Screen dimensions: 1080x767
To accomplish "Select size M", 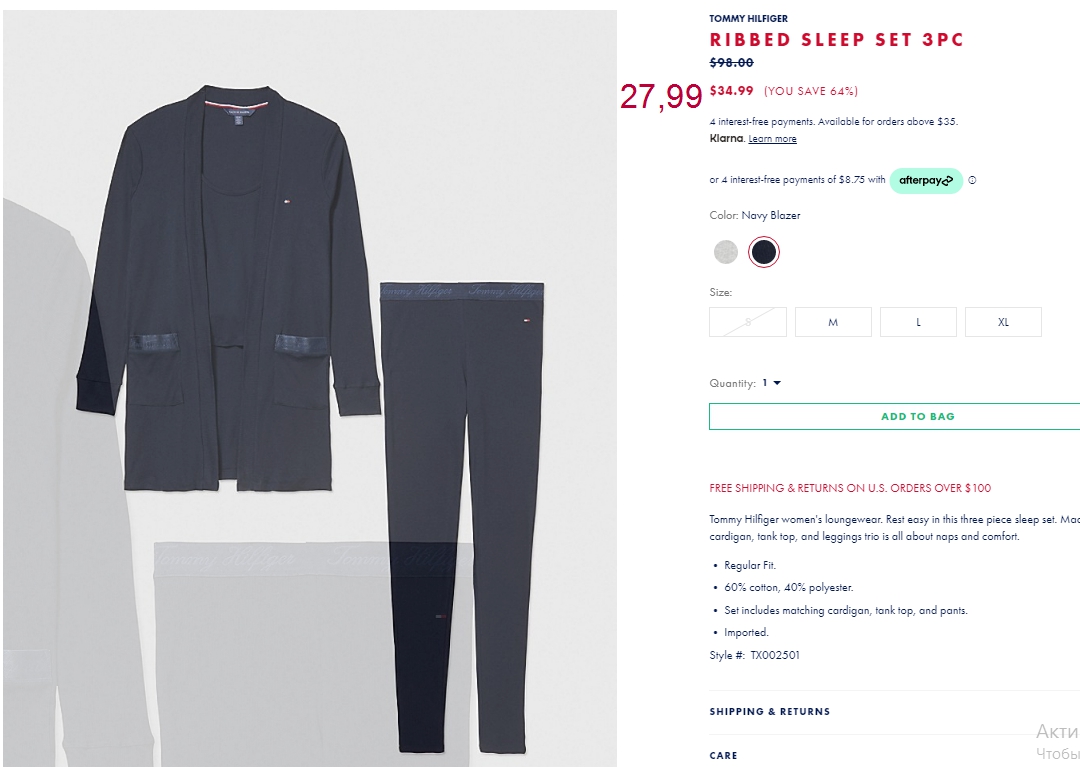I will point(833,322).
